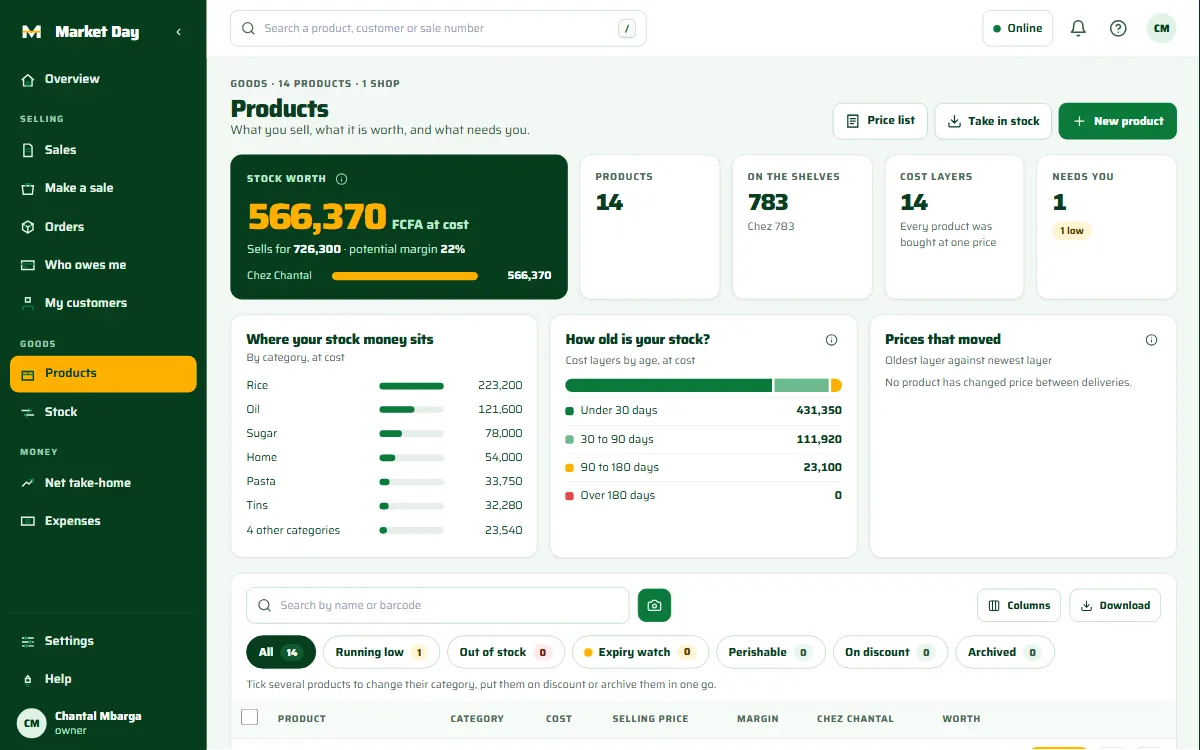Sort by the Cost column header
This screenshot has width=1200, height=750.
point(559,718)
